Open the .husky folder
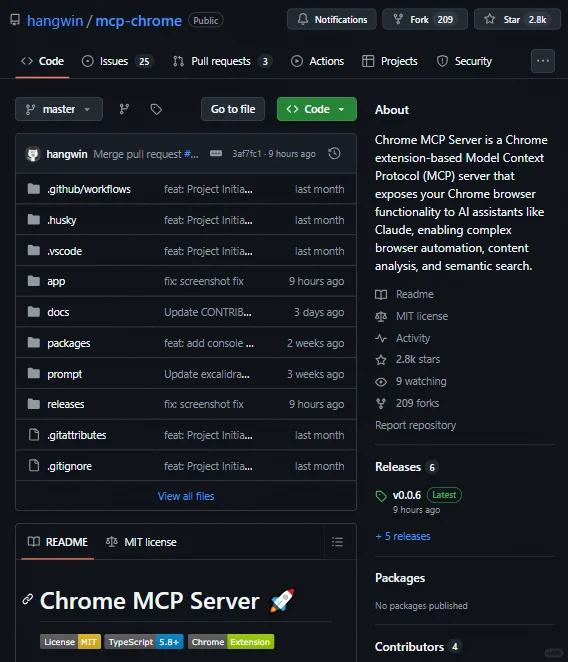 click(62, 220)
